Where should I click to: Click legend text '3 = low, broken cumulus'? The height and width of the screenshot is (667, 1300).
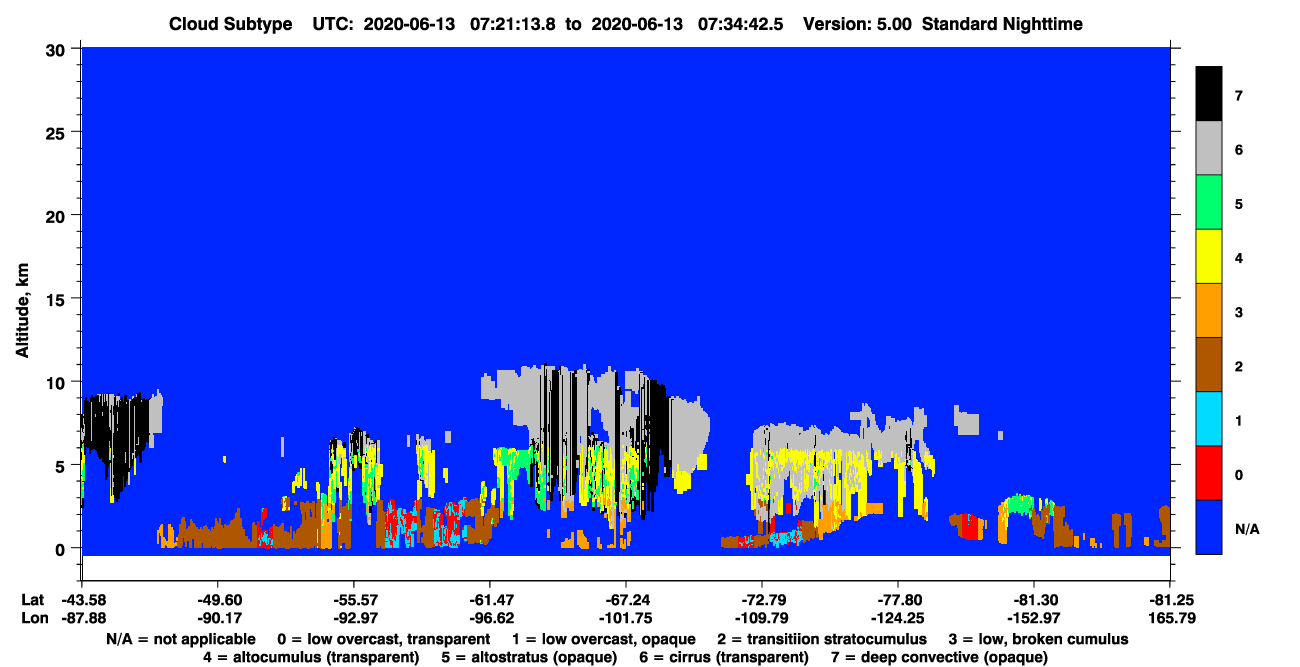click(x=1039, y=639)
